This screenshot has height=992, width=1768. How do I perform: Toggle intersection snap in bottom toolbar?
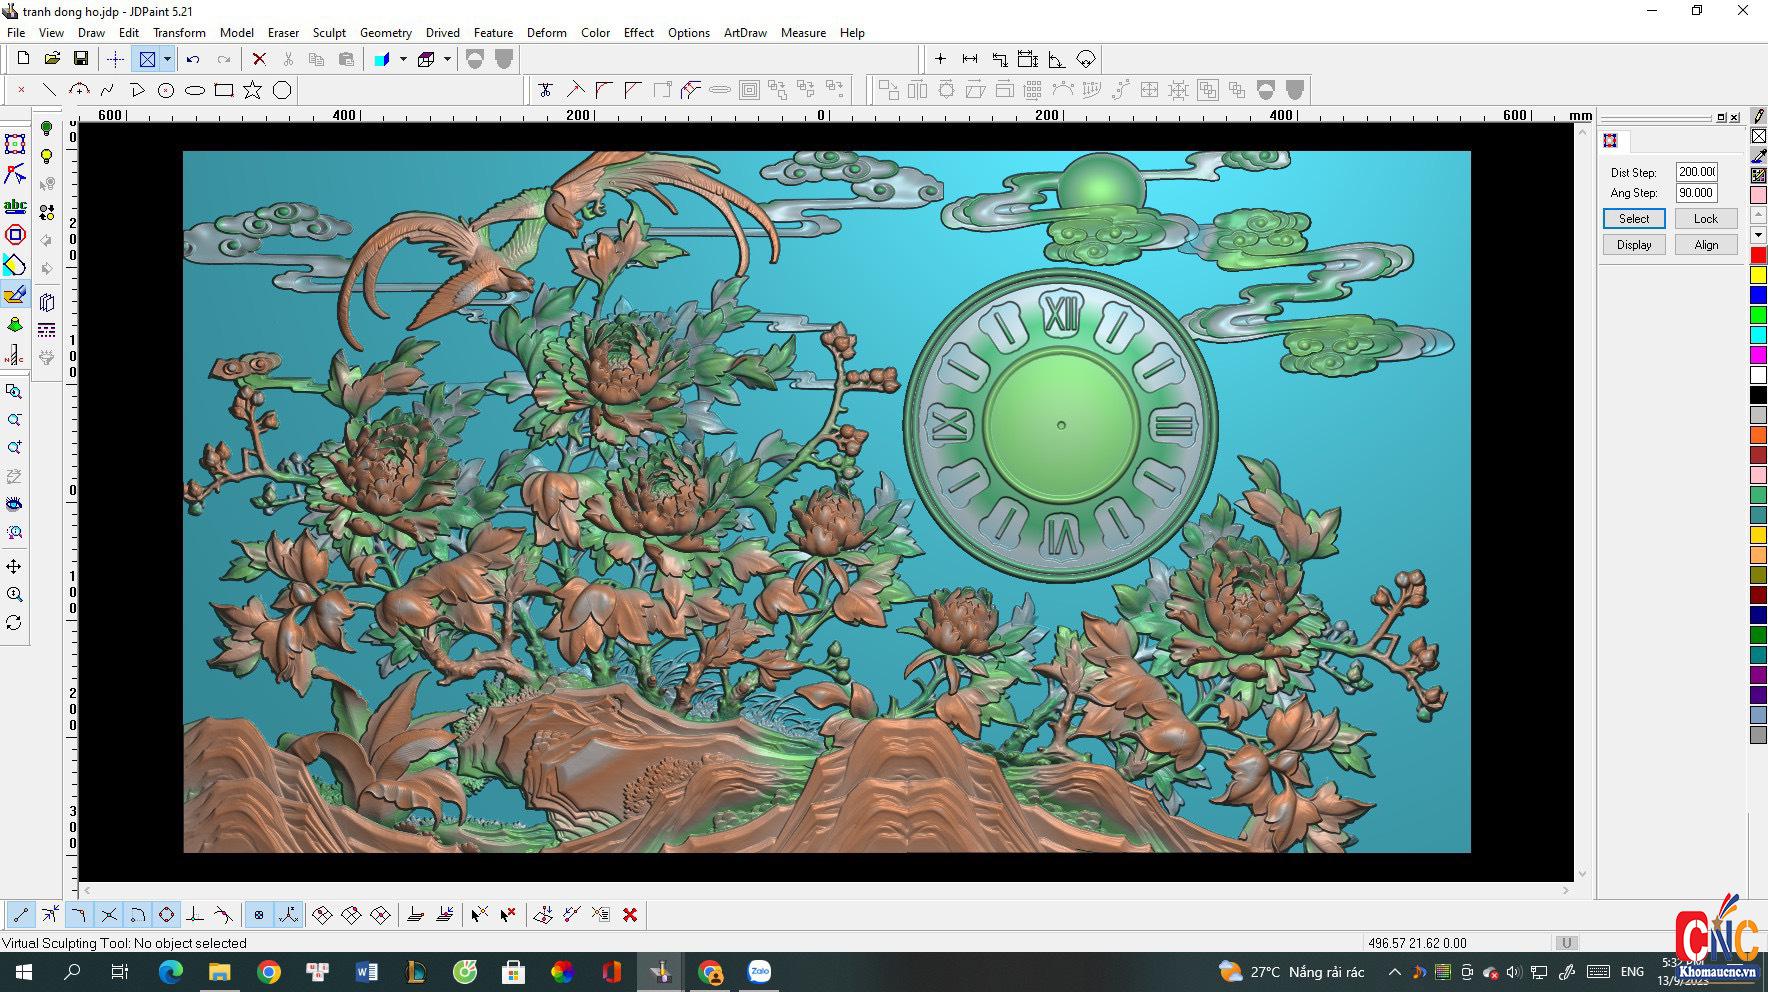[x=109, y=914]
